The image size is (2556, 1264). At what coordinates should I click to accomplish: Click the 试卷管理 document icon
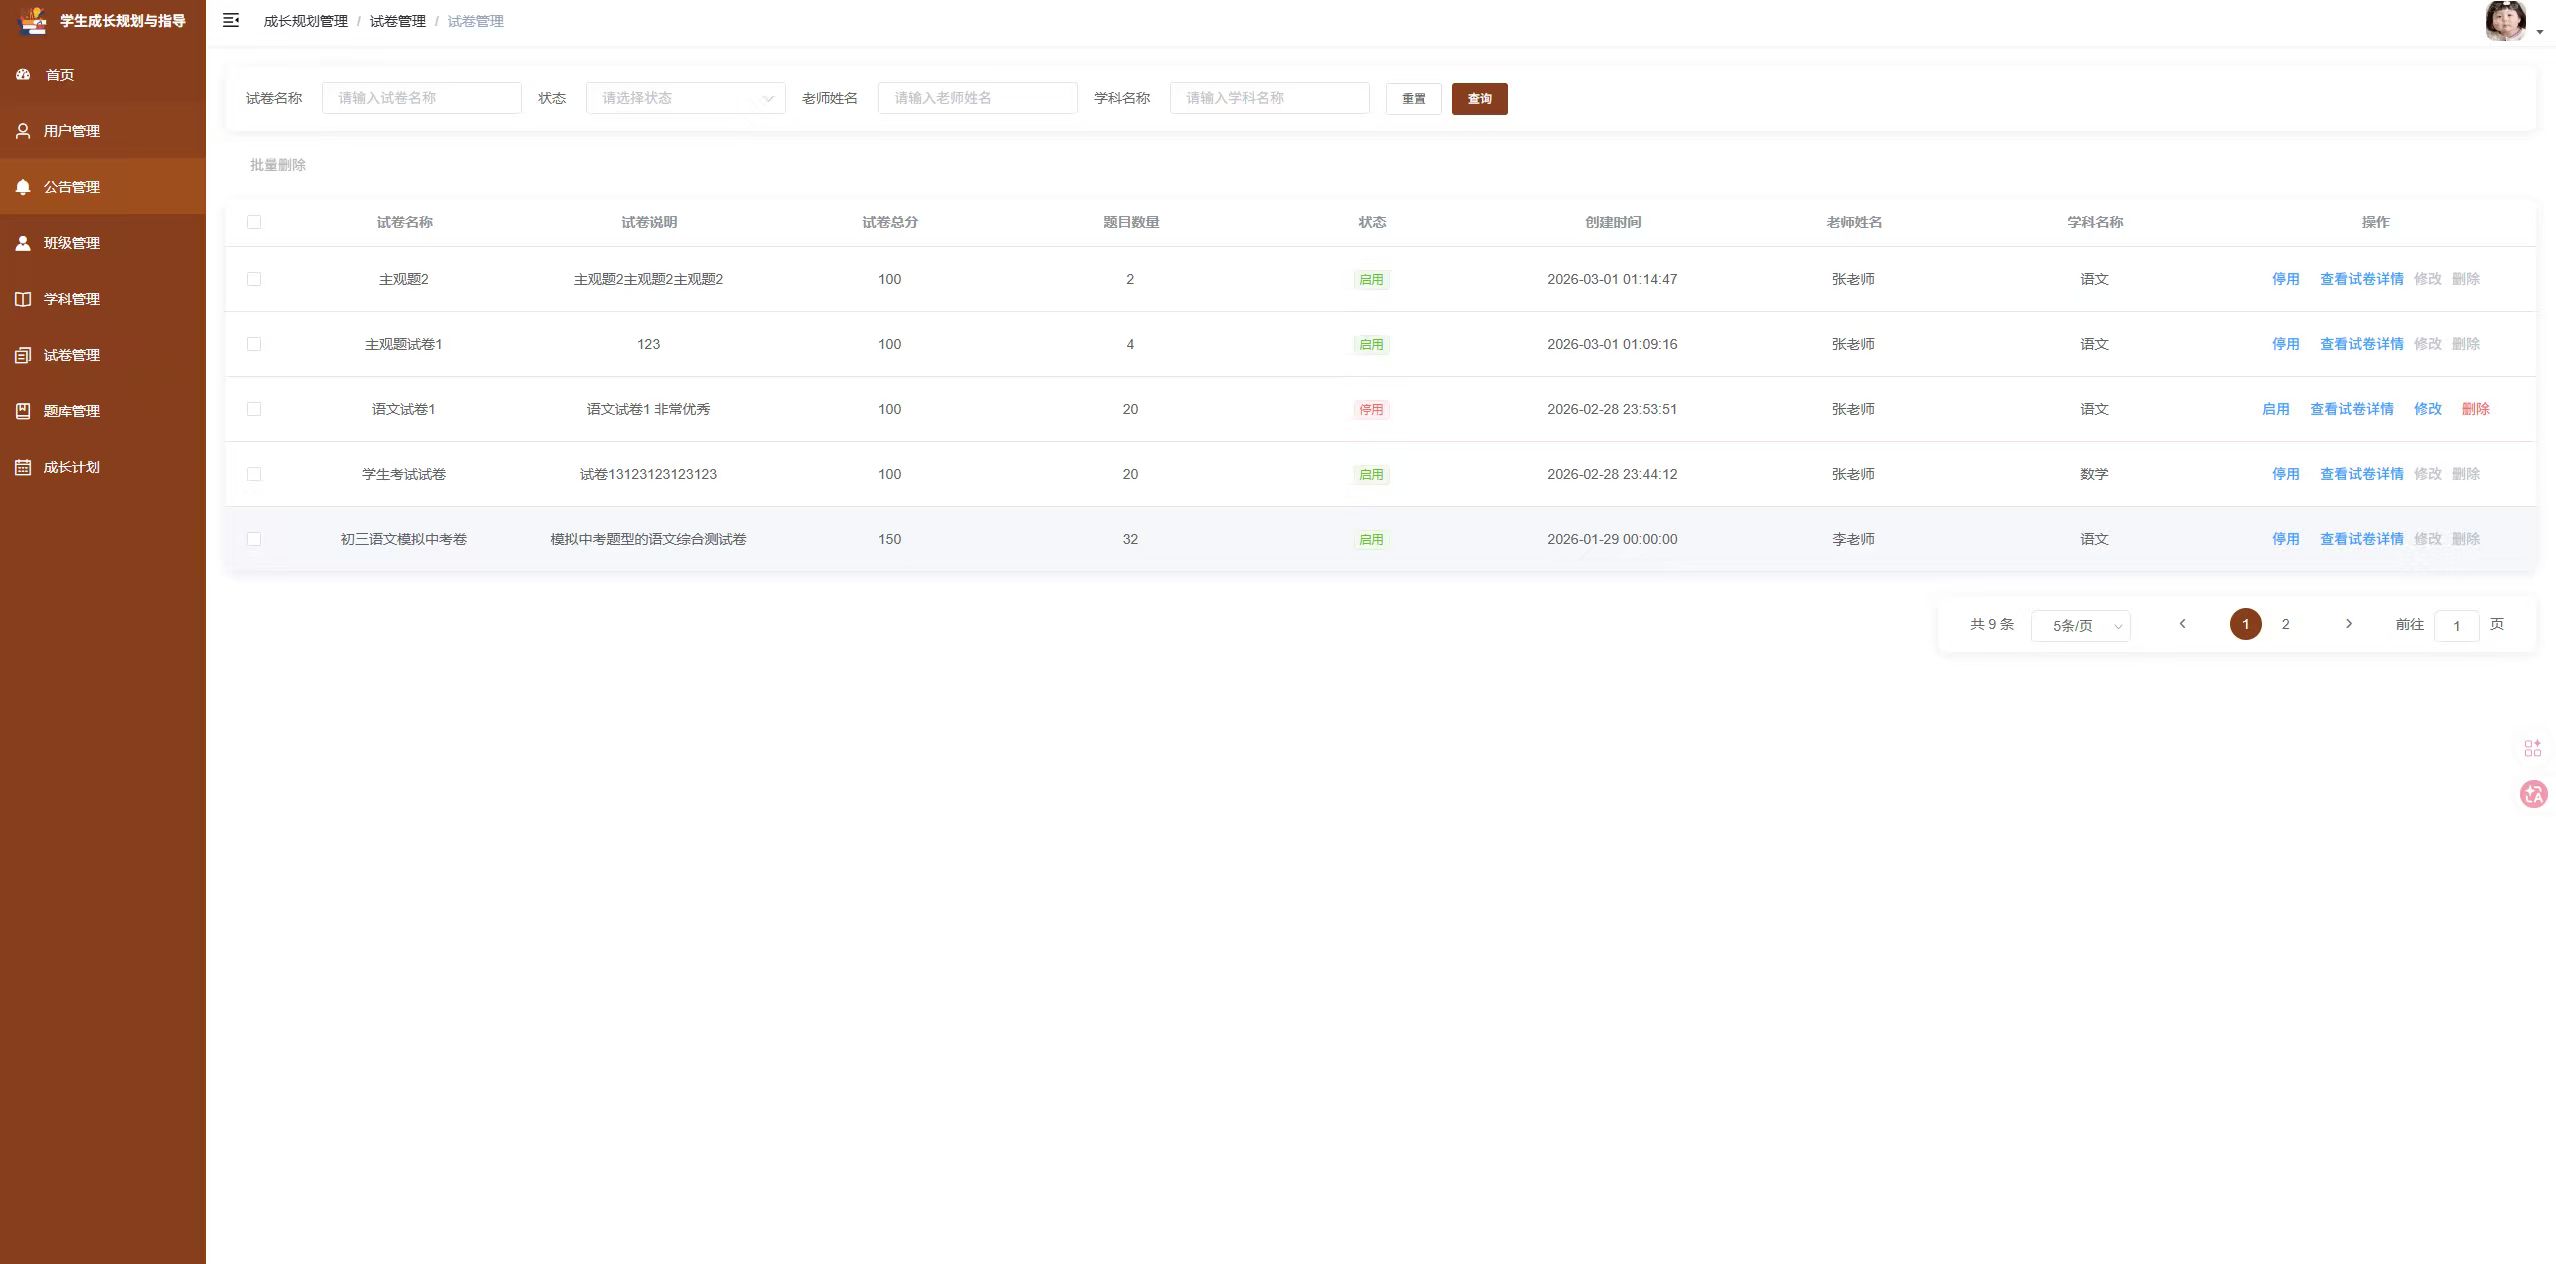tap(23, 355)
